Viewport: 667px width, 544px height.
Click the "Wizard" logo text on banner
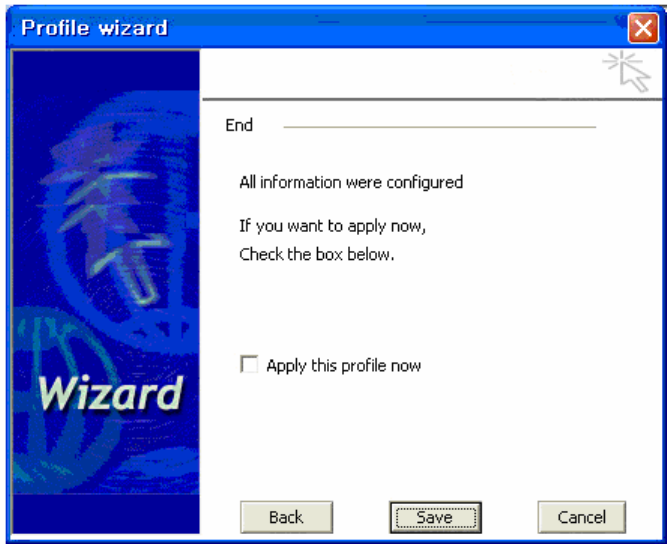point(111,393)
